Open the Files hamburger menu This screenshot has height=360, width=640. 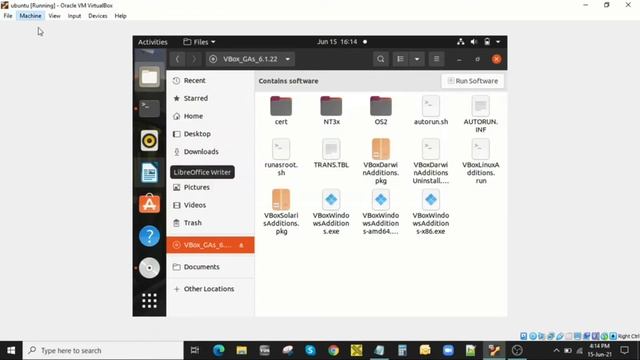(x=436, y=59)
